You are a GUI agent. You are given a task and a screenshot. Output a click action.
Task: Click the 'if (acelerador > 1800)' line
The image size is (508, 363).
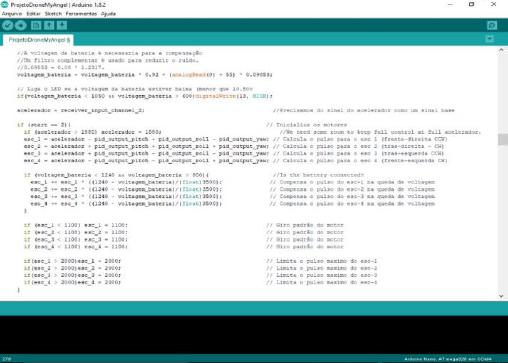93,132
